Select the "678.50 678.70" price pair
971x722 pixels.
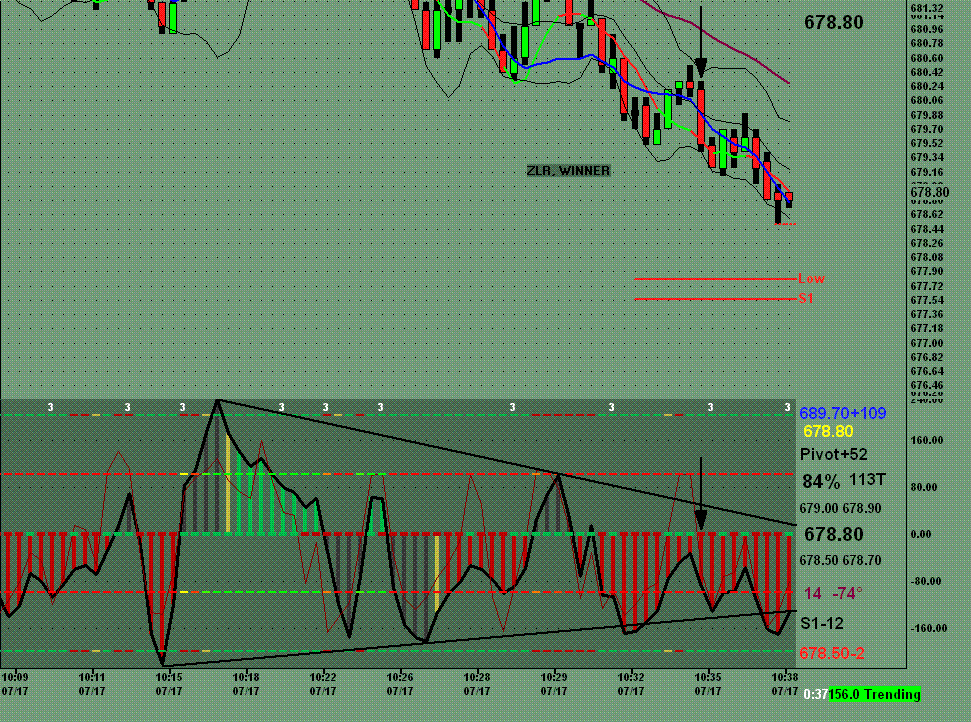[x=840, y=560]
